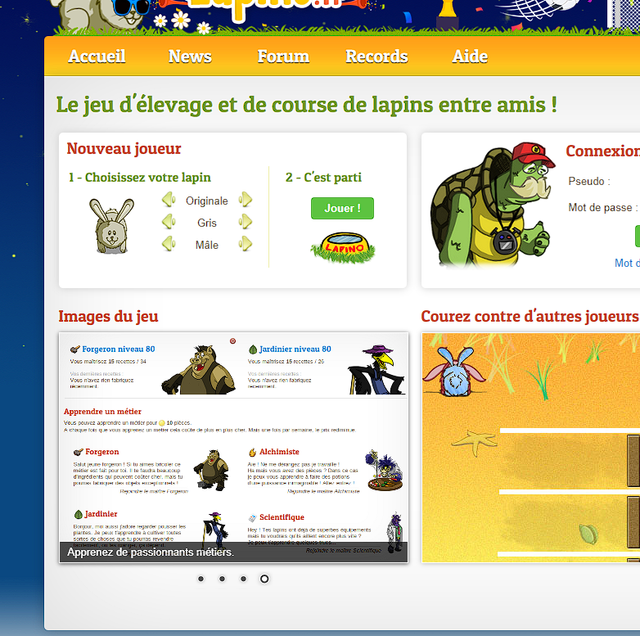
Task: Click the Forgeron niveau 80 anvil icon
Action: 75,349
